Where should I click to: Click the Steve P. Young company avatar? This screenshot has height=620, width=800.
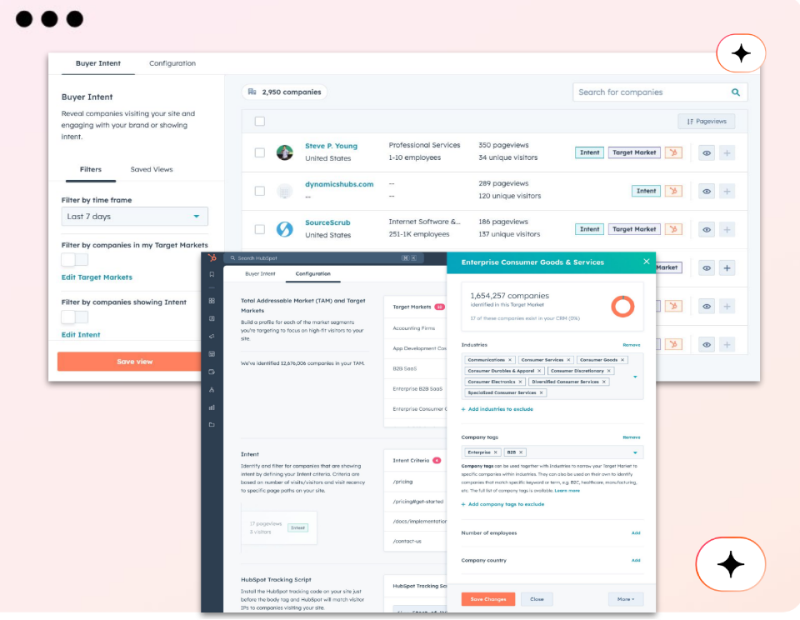tap(285, 153)
